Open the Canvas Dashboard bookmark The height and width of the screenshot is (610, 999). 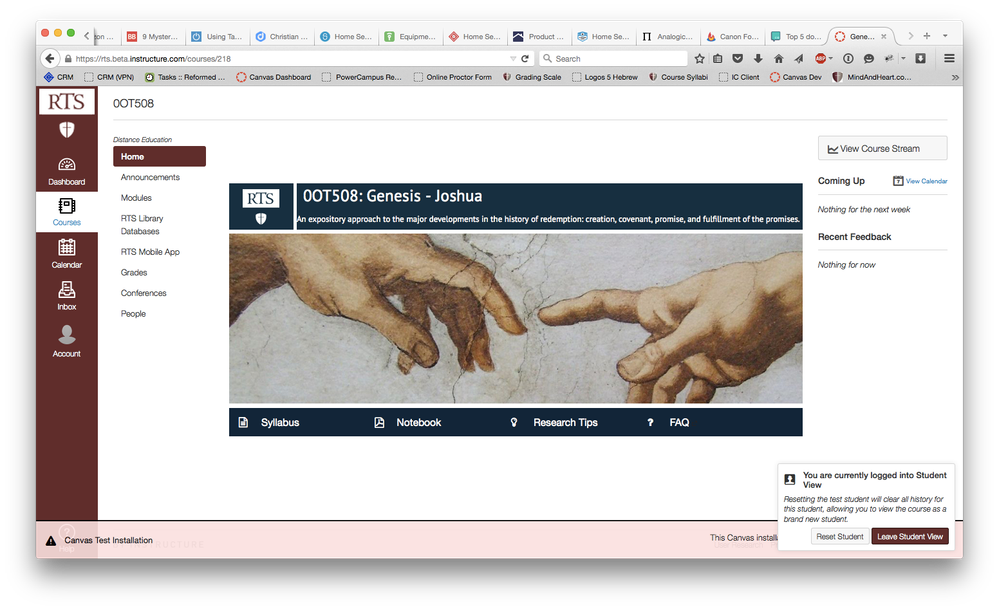[x=274, y=77]
